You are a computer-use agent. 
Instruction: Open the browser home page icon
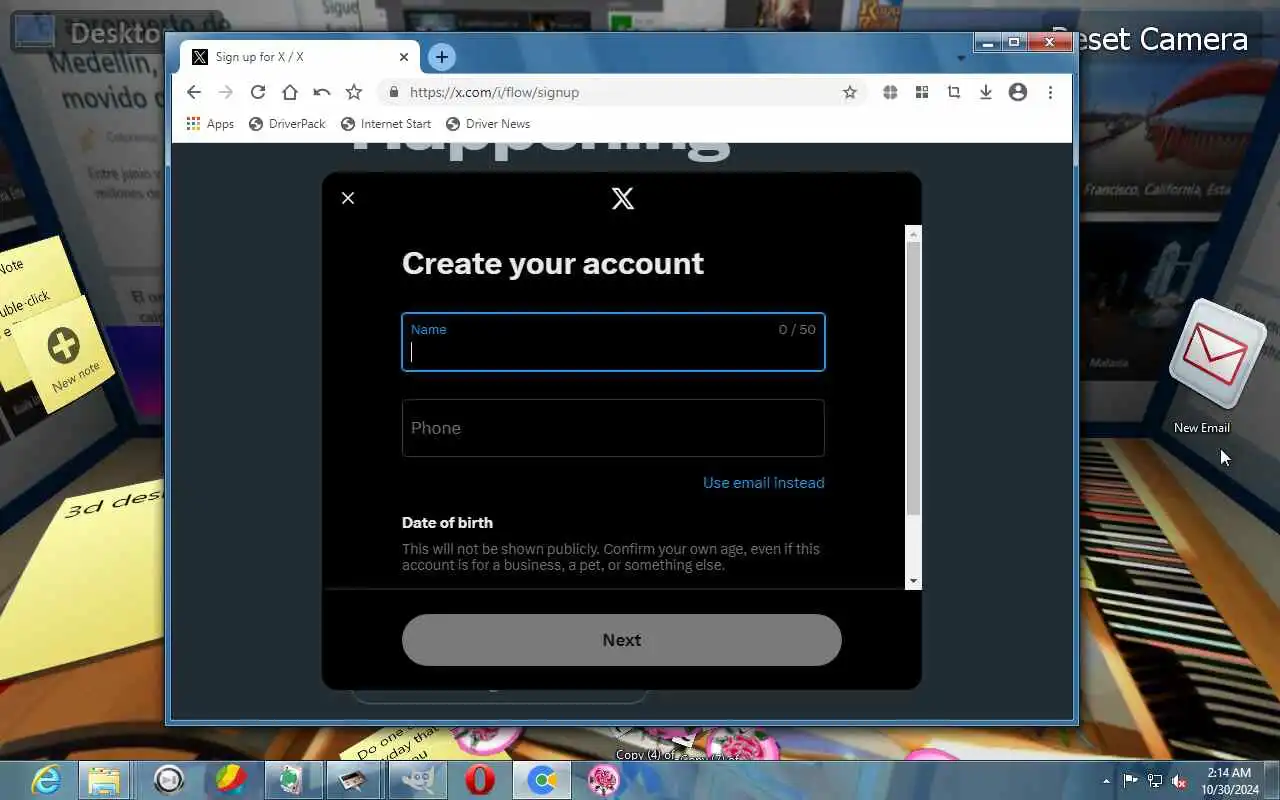(x=290, y=92)
